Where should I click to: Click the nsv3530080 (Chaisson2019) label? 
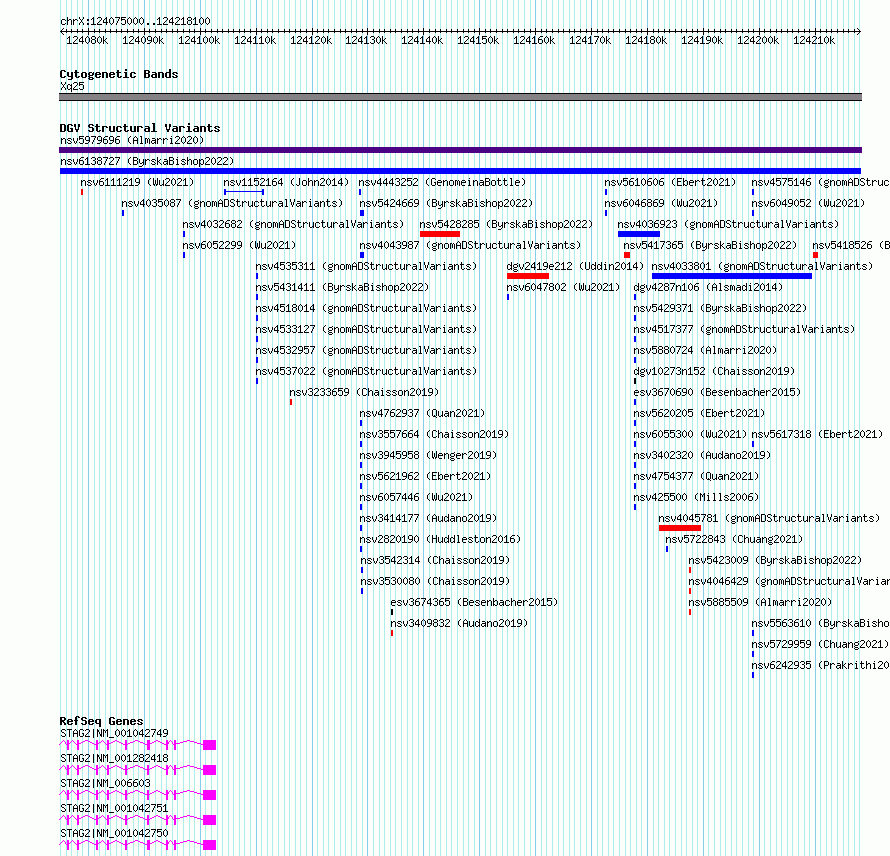click(x=435, y=581)
